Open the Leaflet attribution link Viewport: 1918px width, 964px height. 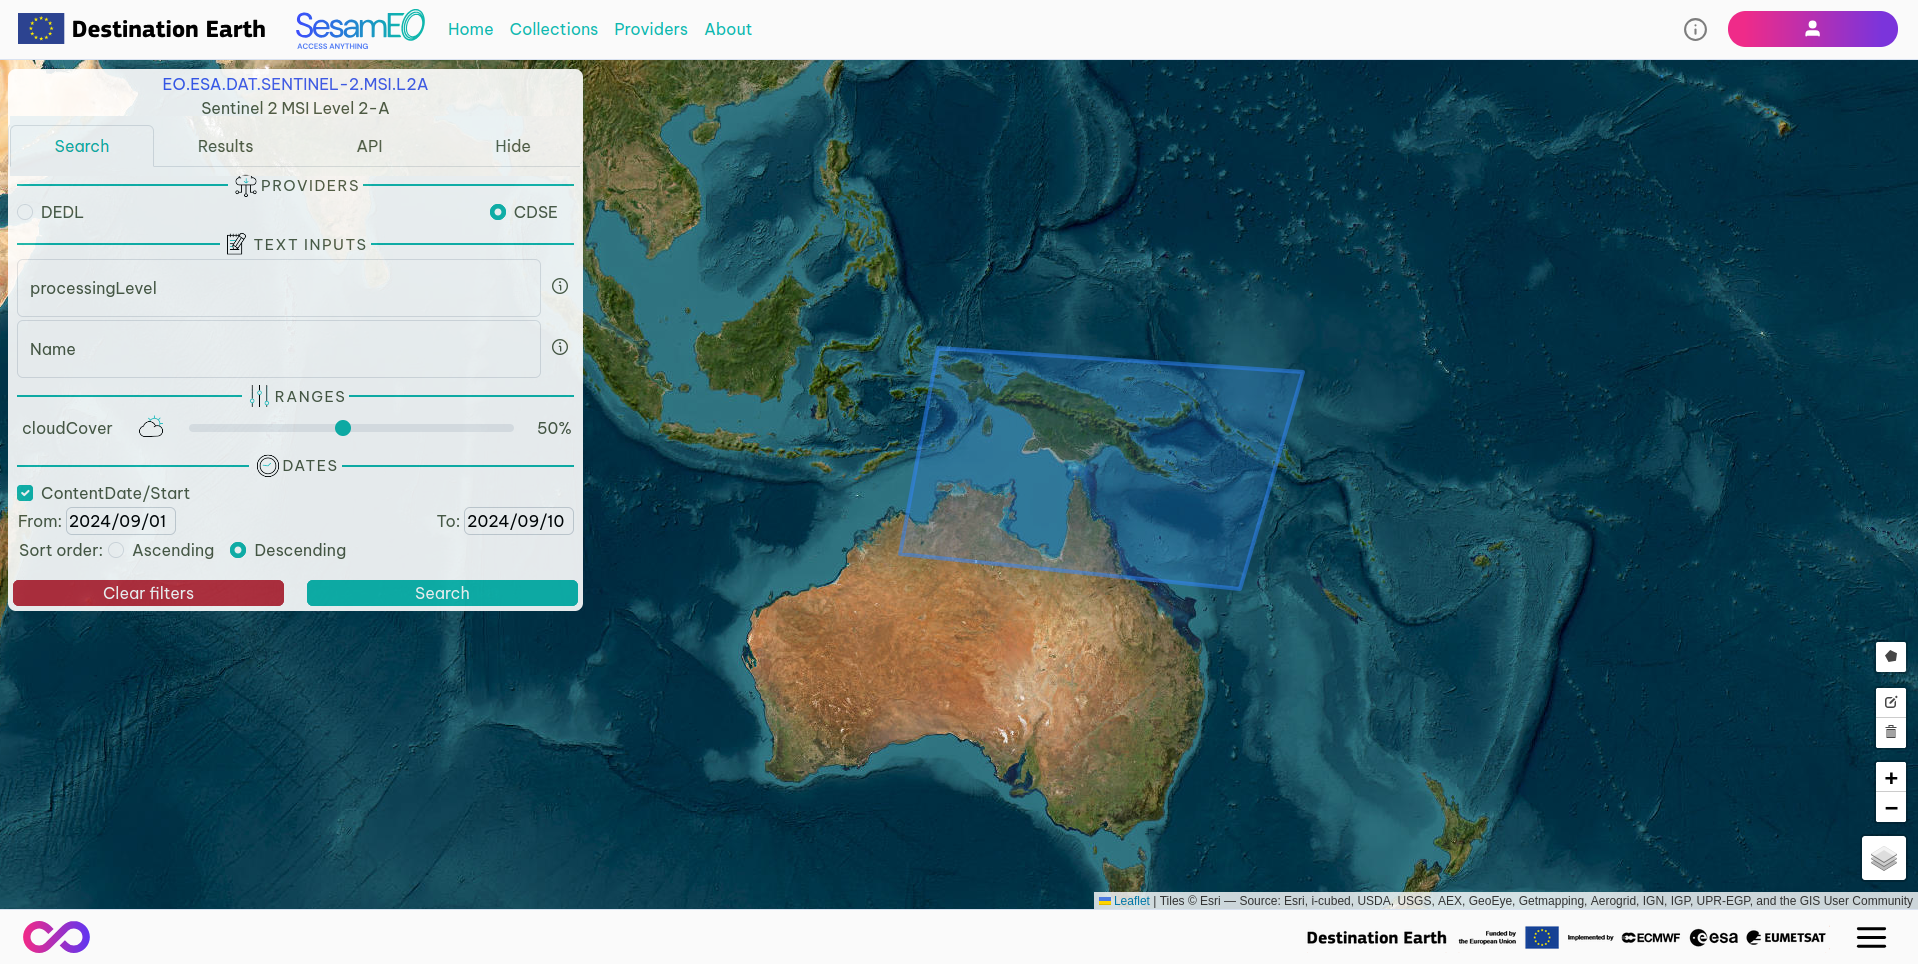[x=1131, y=901]
